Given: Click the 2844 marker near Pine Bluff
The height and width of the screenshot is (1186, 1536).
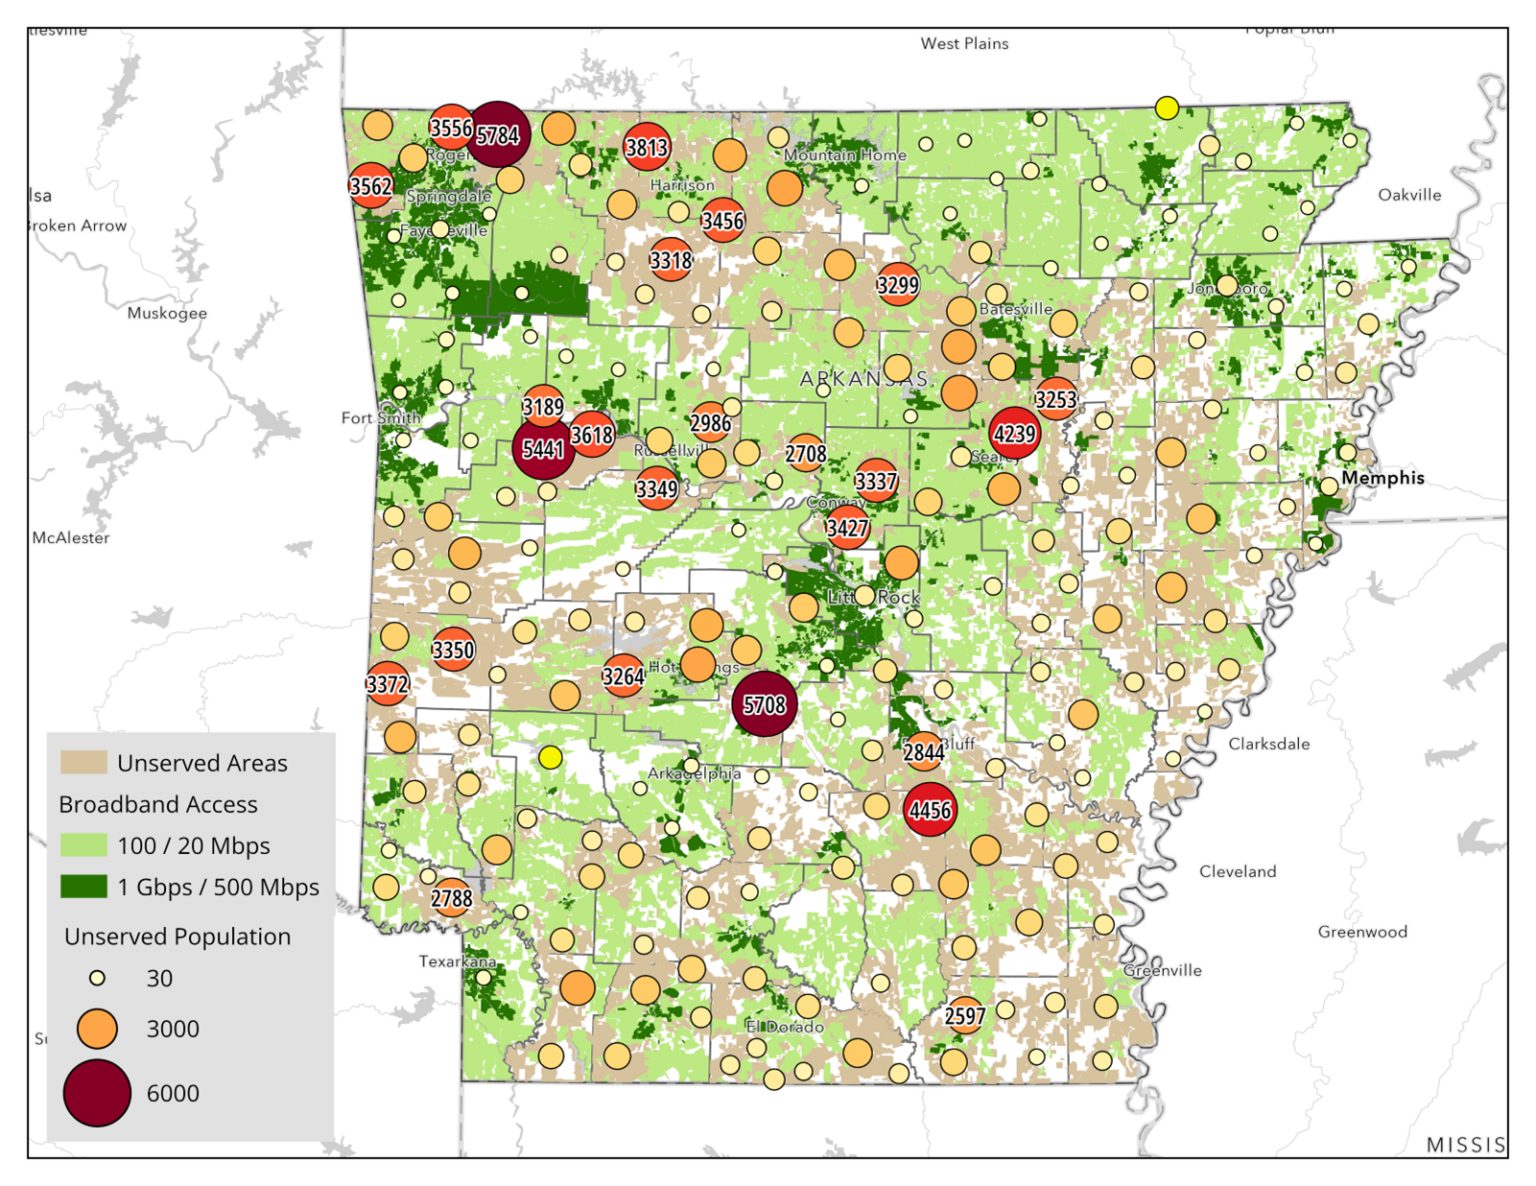Looking at the screenshot, I should click(x=926, y=751).
